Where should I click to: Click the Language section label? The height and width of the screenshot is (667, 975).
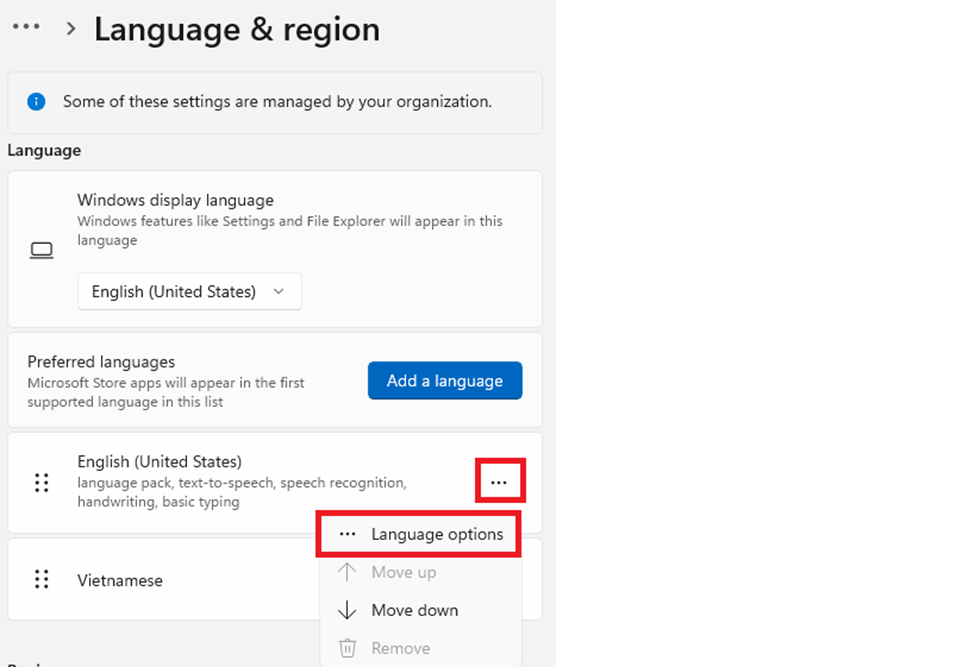click(x=44, y=150)
